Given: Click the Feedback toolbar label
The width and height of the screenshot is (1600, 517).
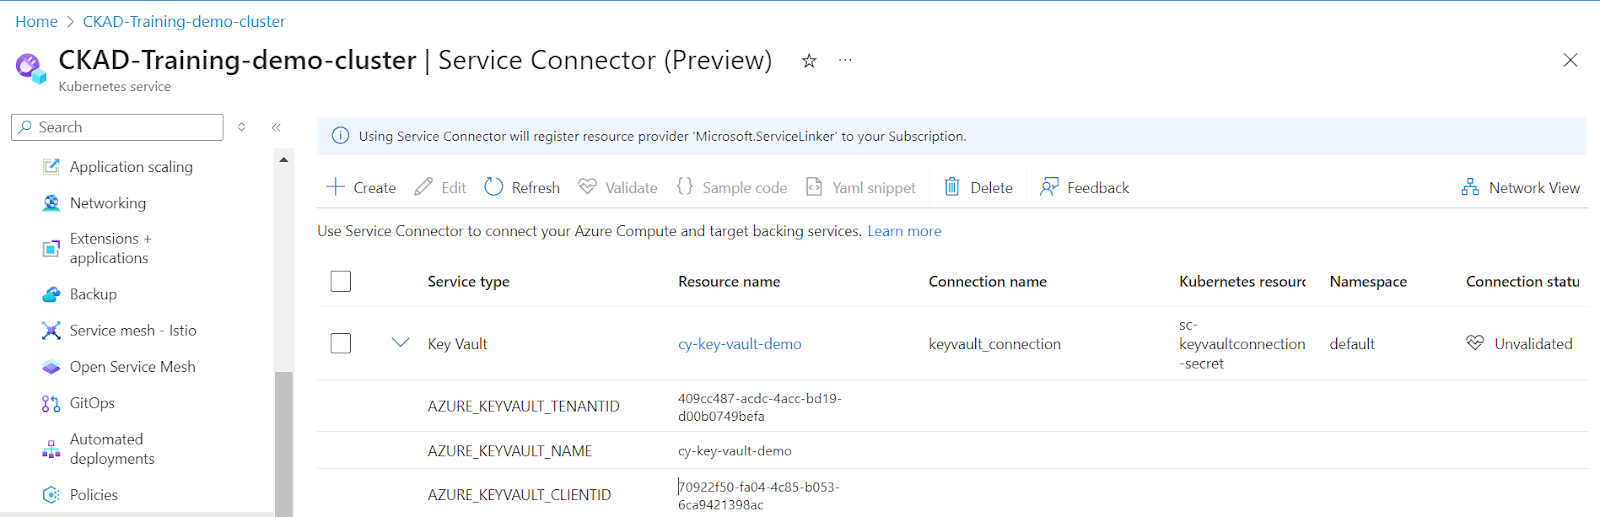Looking at the screenshot, I should [1098, 187].
